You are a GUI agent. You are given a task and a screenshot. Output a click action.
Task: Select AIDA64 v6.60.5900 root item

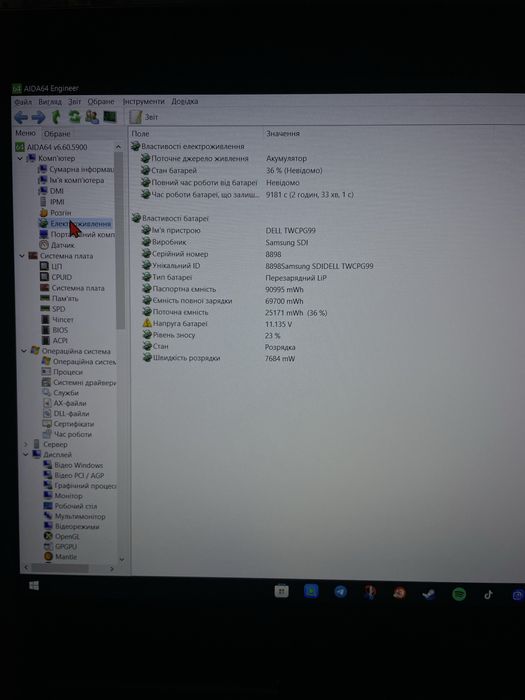(x=52, y=147)
